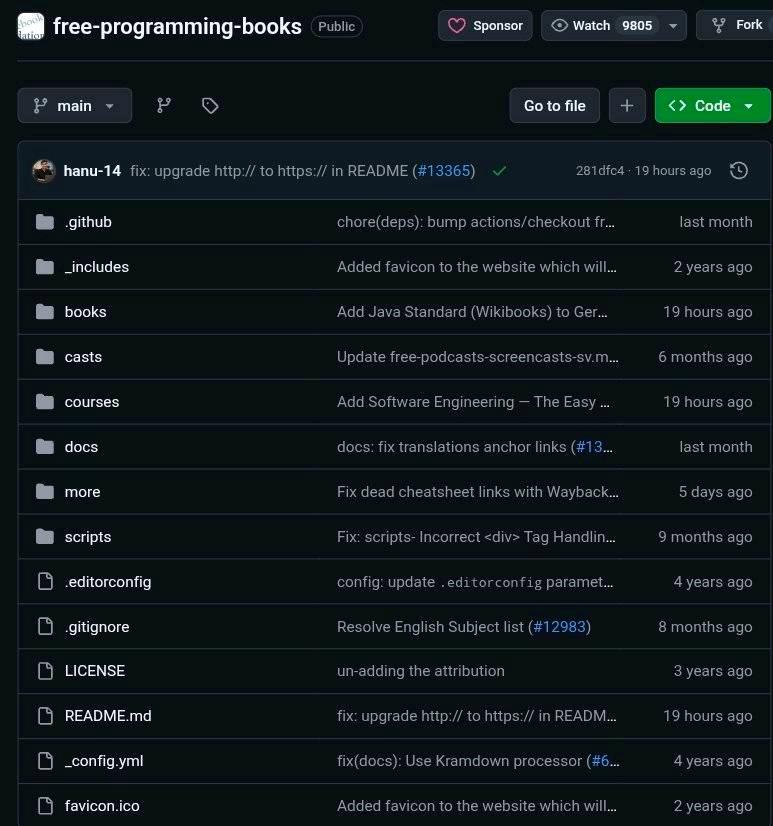Open the books folder
The image size is (773, 826).
coord(85,312)
